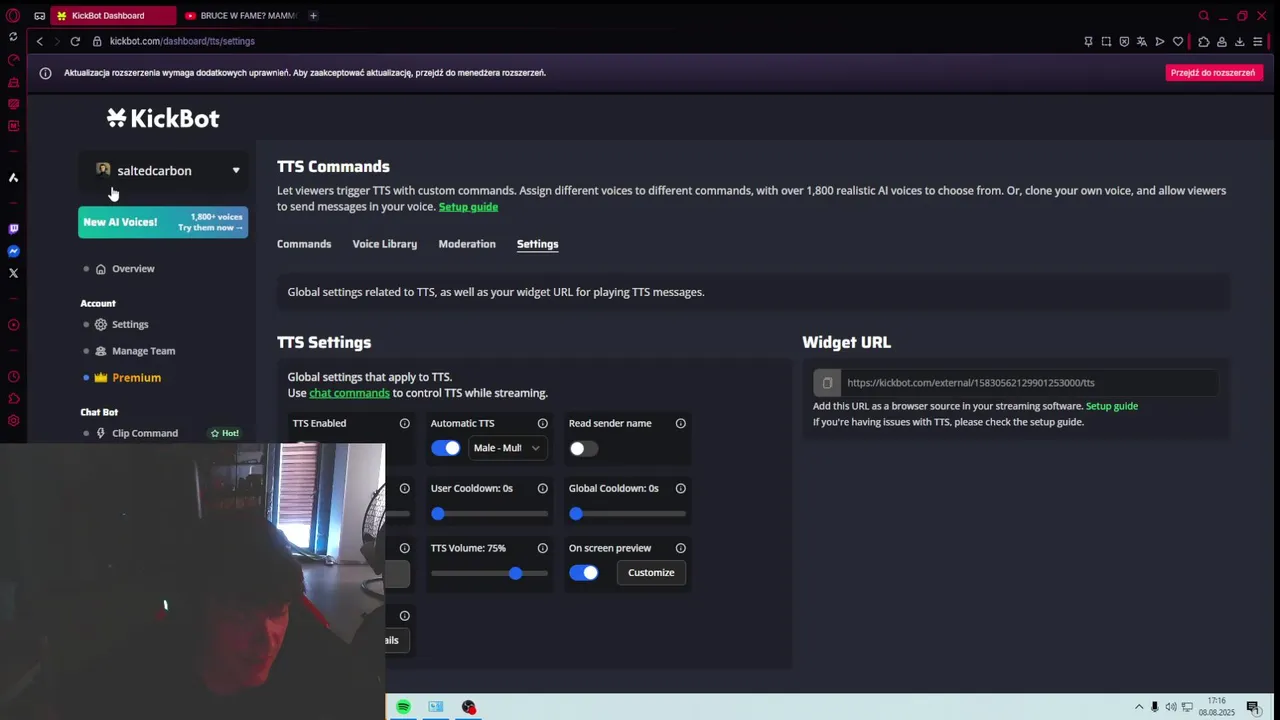Click the browser reload button
Screen dimensions: 1280x720
[x=75, y=41]
